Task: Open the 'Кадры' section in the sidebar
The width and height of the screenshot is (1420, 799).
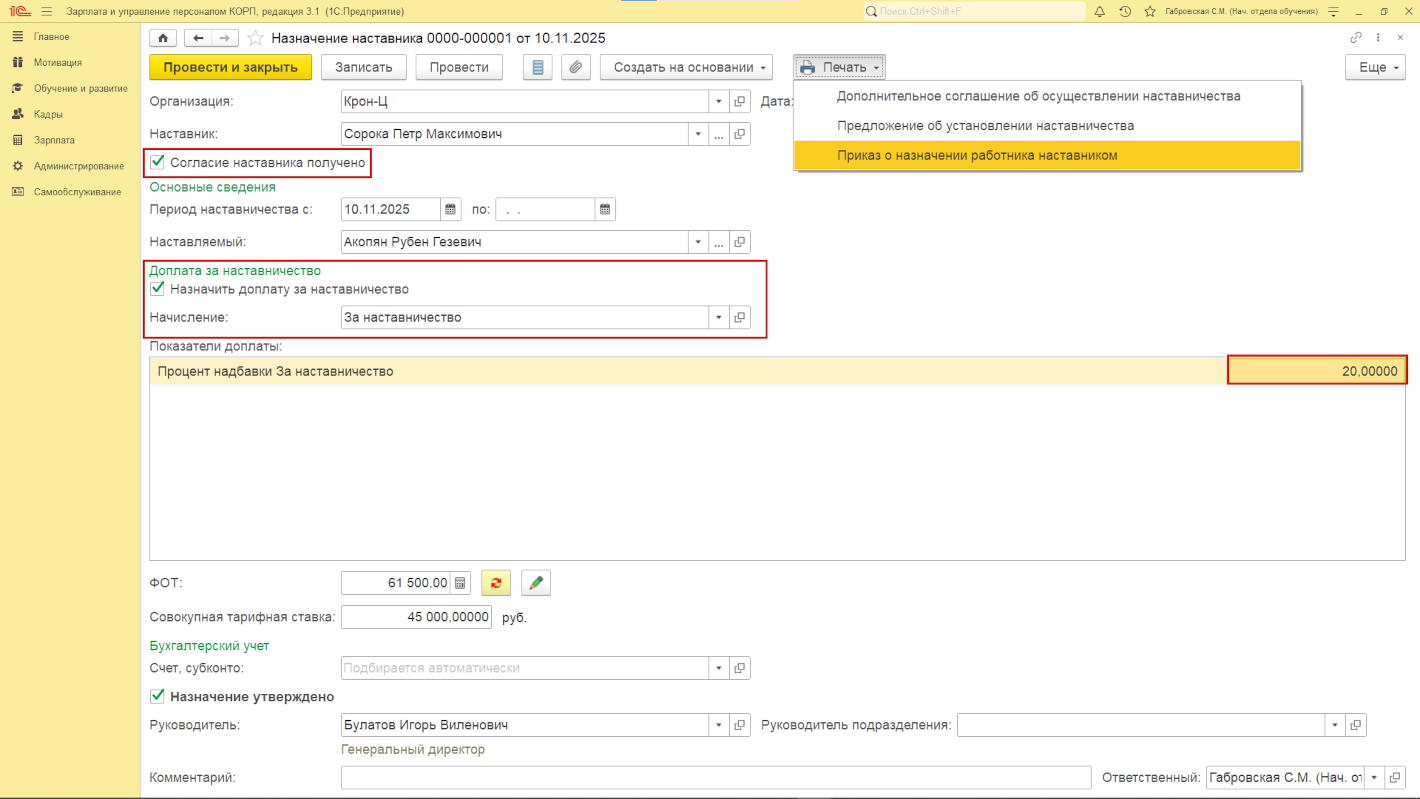Action: [48, 114]
